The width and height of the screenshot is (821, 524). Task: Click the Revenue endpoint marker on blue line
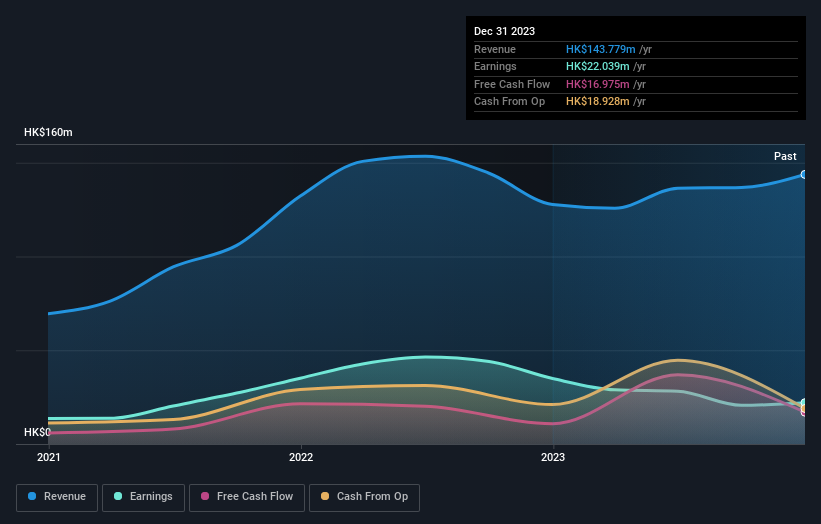coord(804,174)
